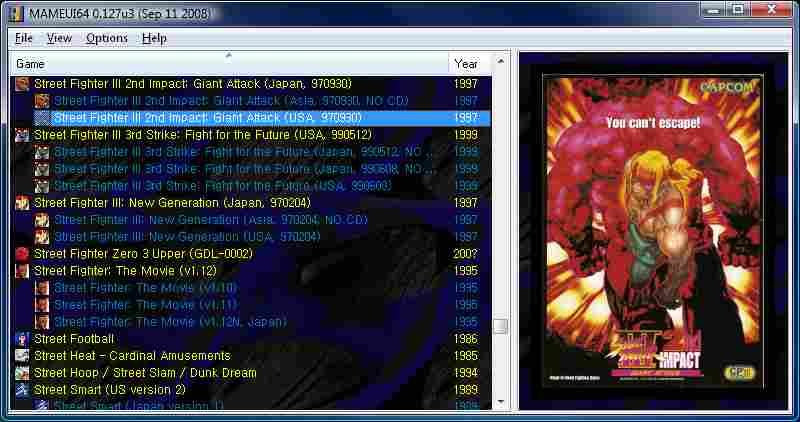This screenshot has width=800, height=422.
Task: Select Street Fighter III 2nd Impact (Japan, 970930)
Action: [x=193, y=84]
